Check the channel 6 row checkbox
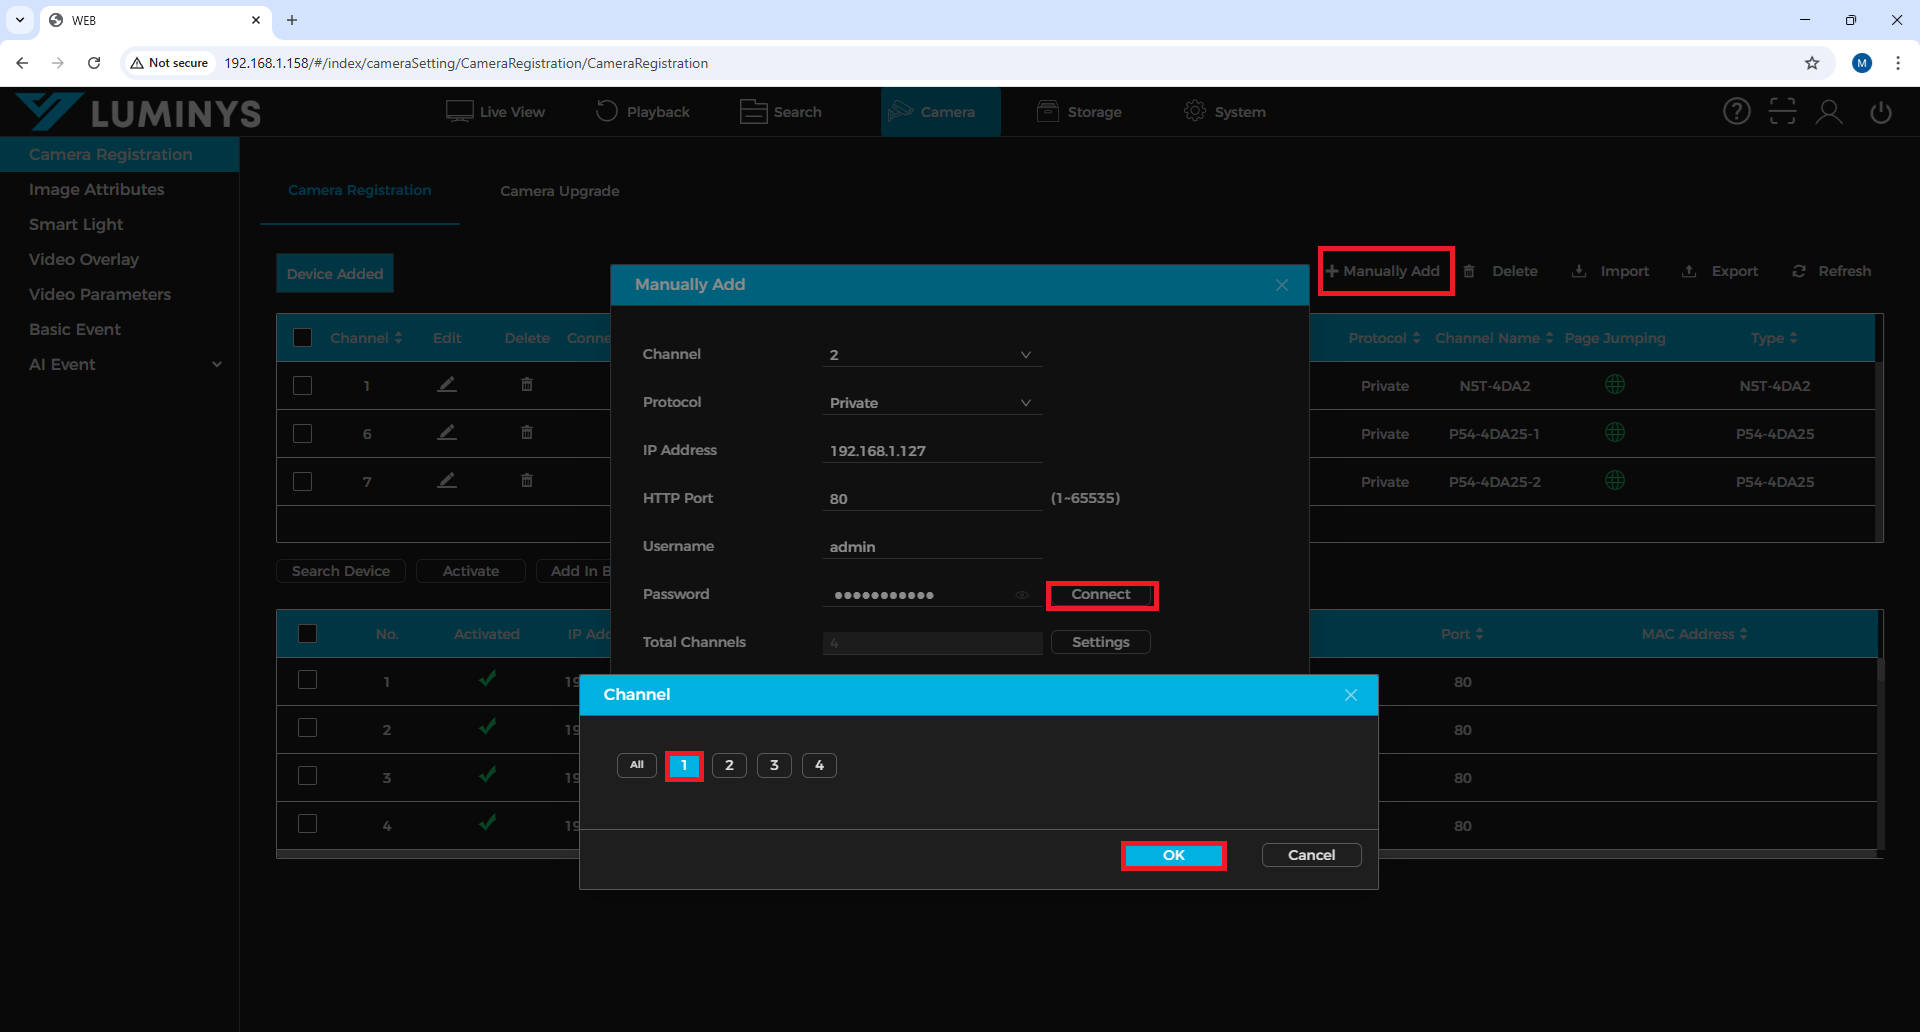Viewport: 1920px width, 1032px height. click(x=303, y=434)
